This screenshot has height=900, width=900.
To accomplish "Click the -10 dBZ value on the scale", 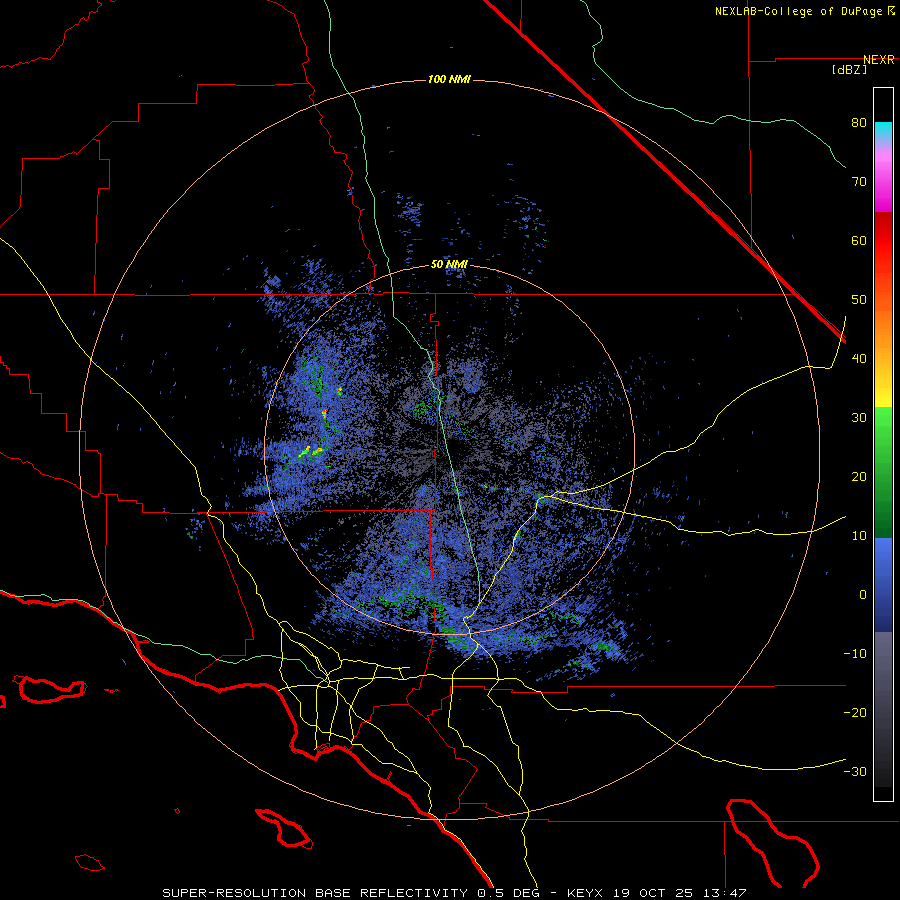I will [x=855, y=654].
